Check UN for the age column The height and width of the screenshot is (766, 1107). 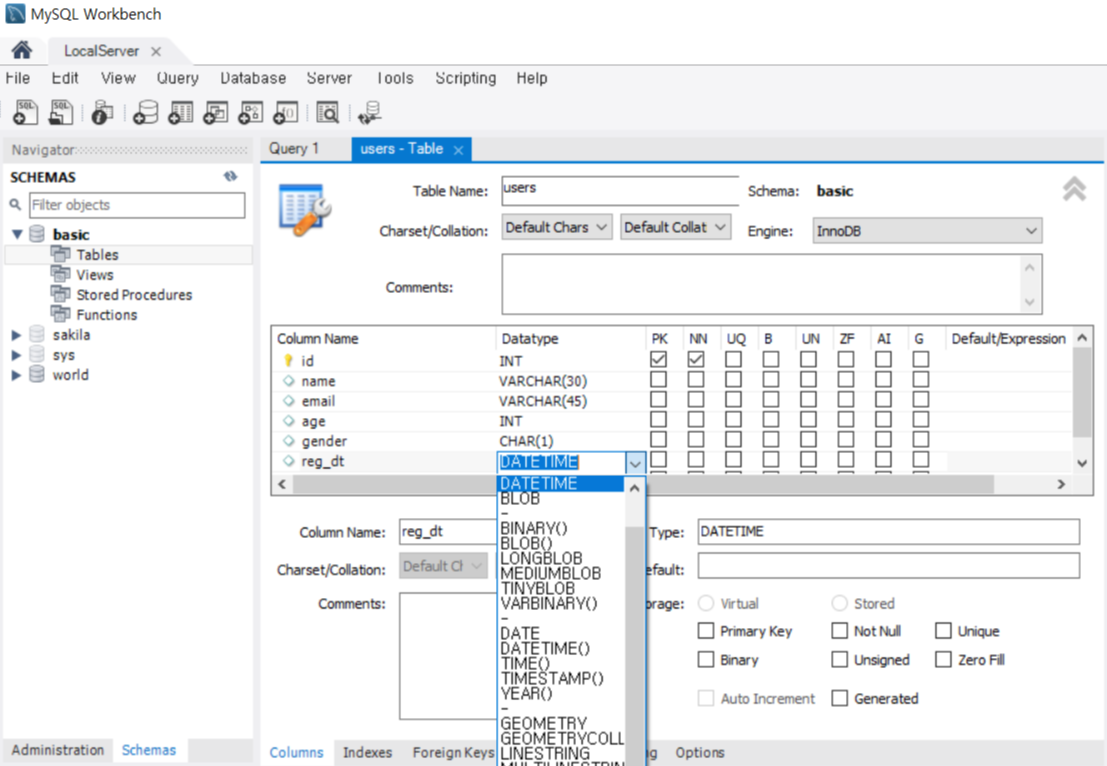(x=808, y=419)
